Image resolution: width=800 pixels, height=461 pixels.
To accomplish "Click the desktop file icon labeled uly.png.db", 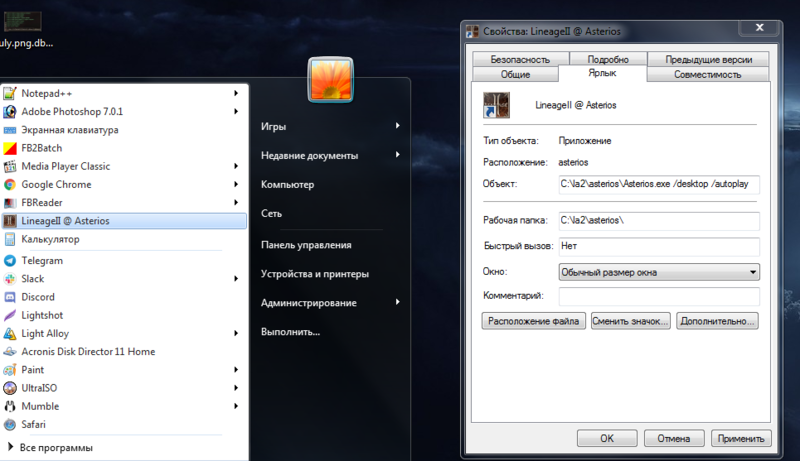I will coord(23,21).
